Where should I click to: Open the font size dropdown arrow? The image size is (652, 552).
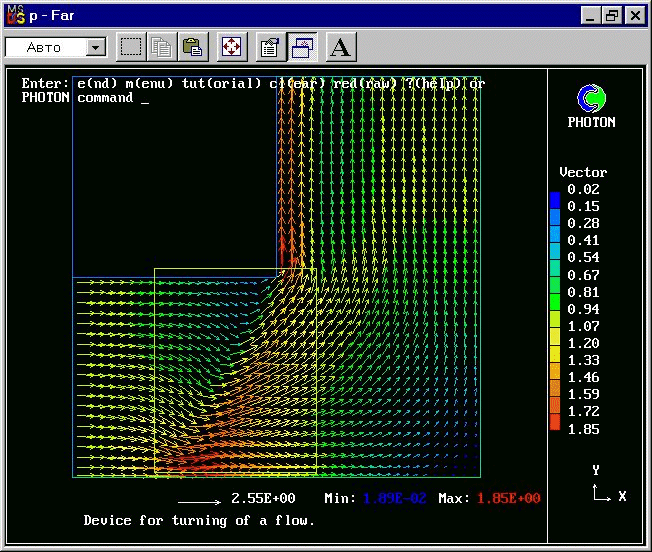96,47
